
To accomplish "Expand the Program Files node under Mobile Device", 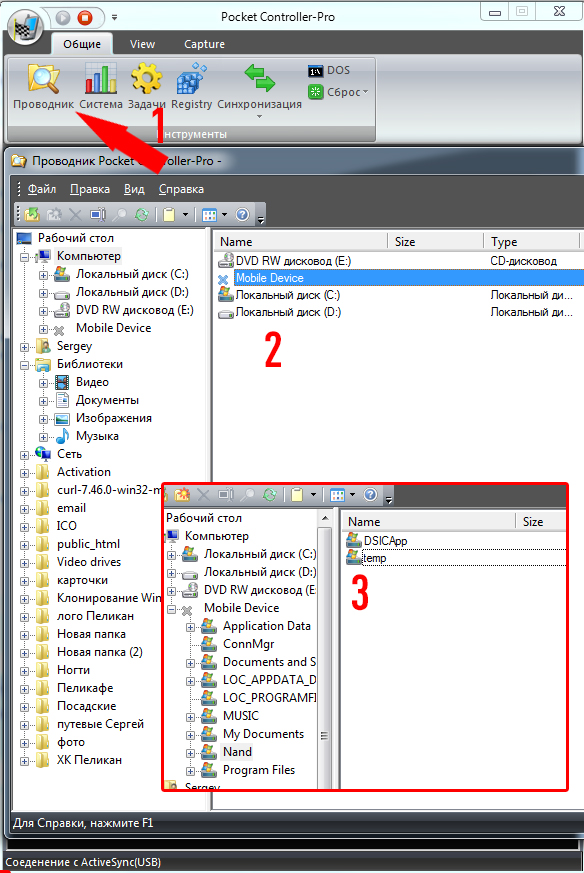I will click(190, 772).
